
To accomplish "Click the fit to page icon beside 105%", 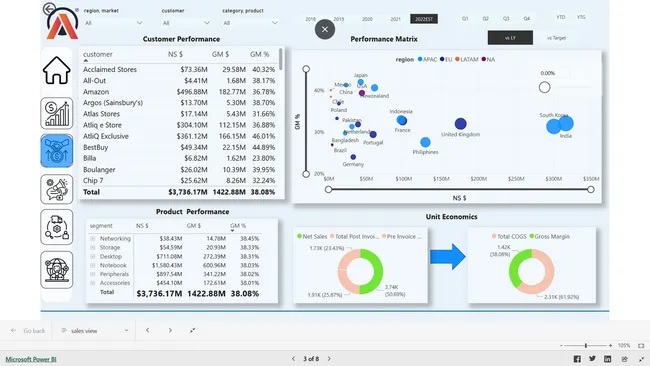I will 641,345.
